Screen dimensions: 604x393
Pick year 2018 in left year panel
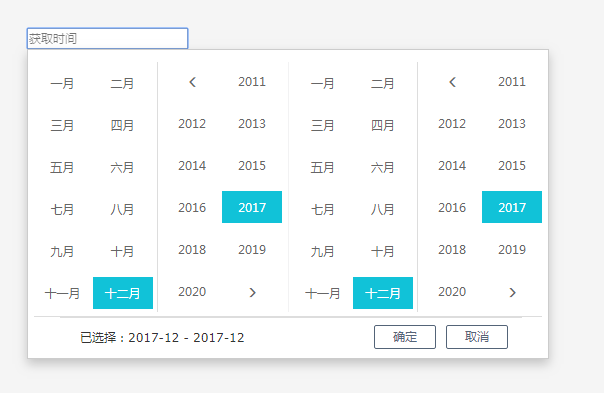(192, 250)
